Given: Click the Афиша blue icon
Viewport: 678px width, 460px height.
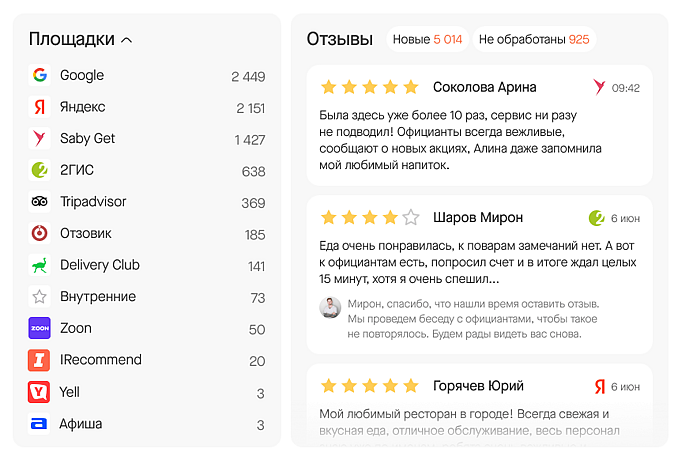Looking at the screenshot, I should pyautogui.click(x=40, y=424).
